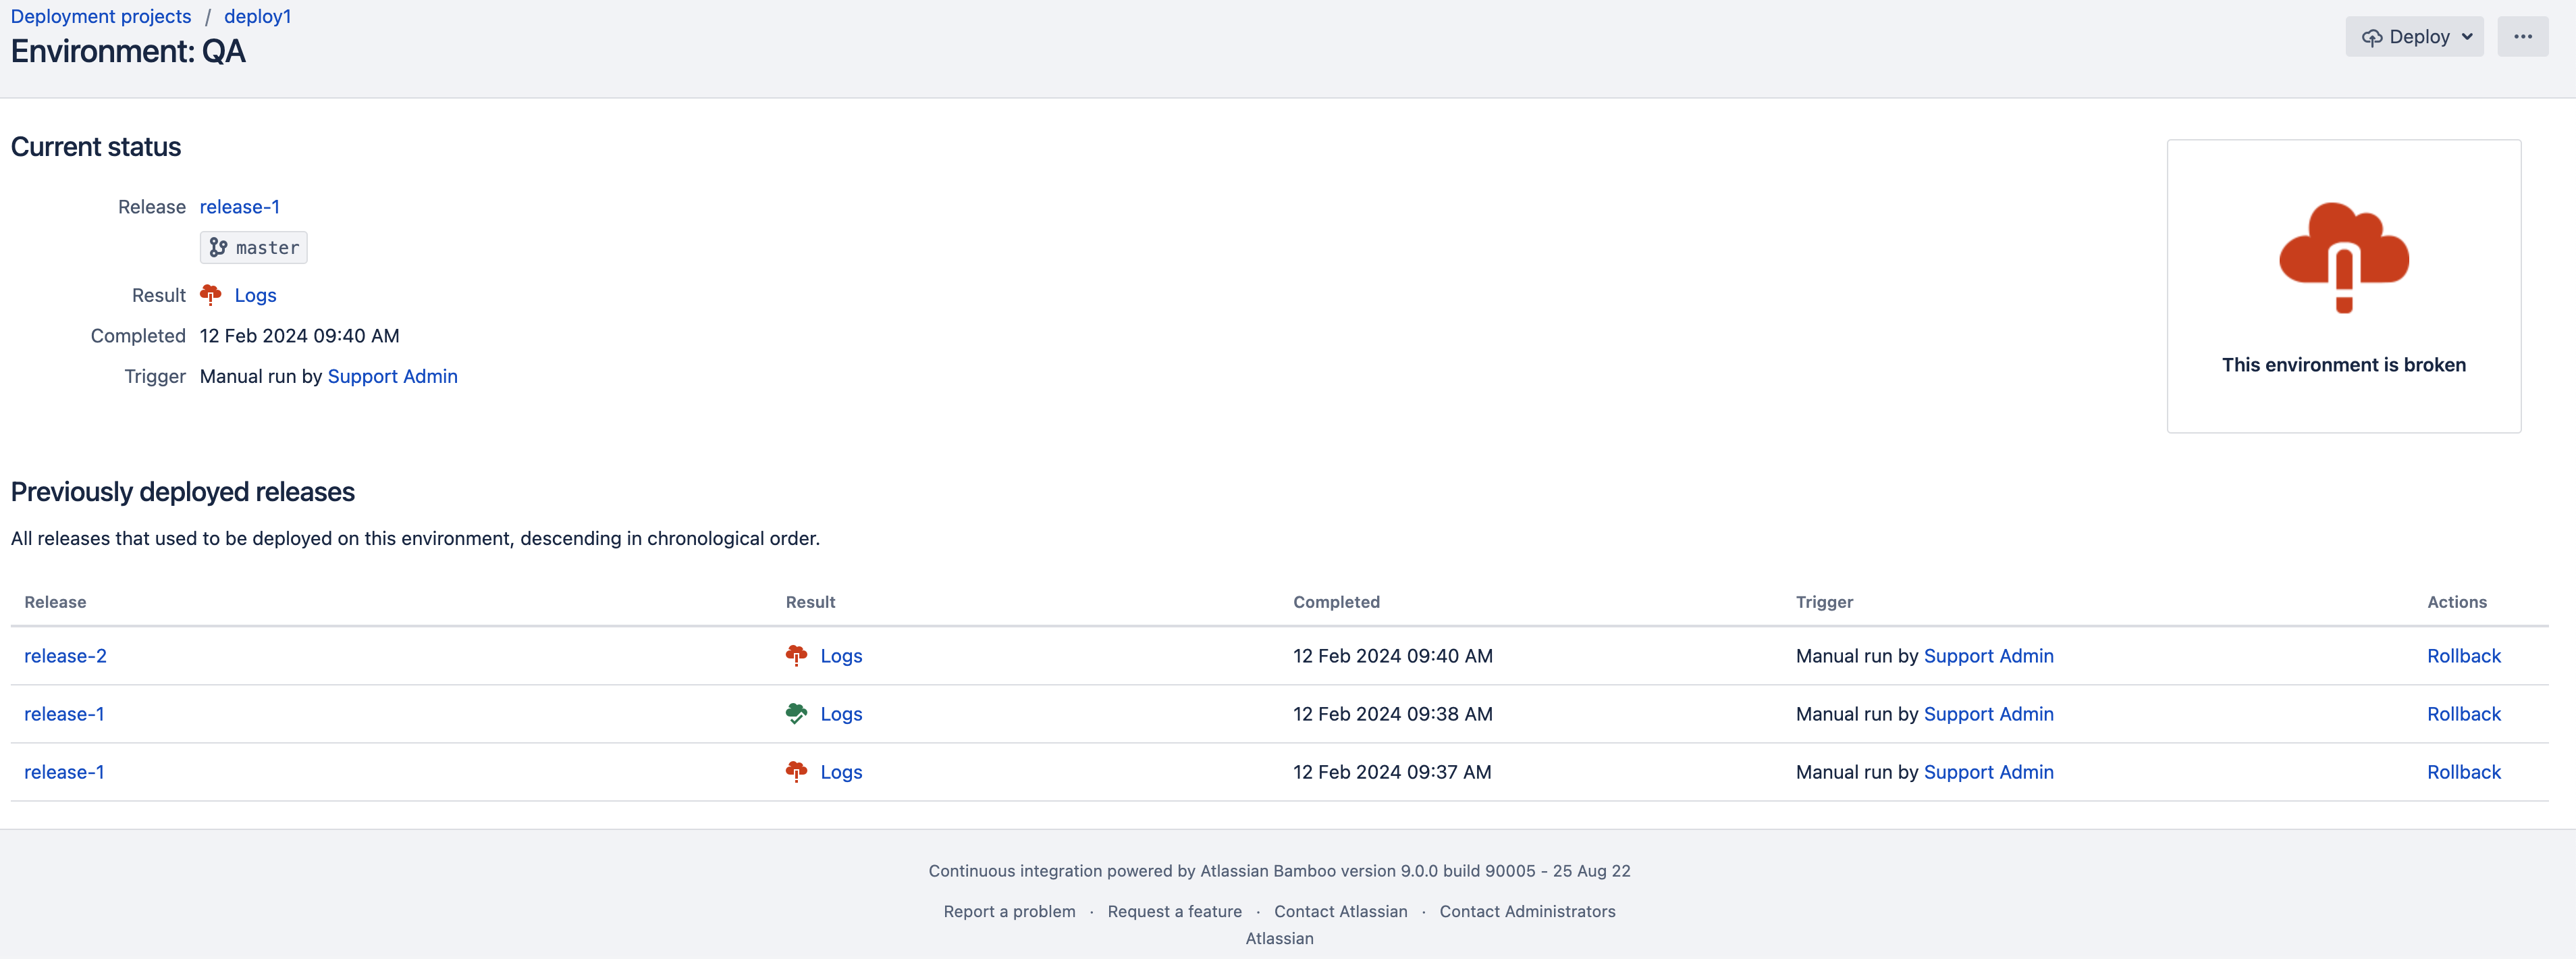Click the red failure icon on the 09:37 AM row

pyautogui.click(x=796, y=771)
